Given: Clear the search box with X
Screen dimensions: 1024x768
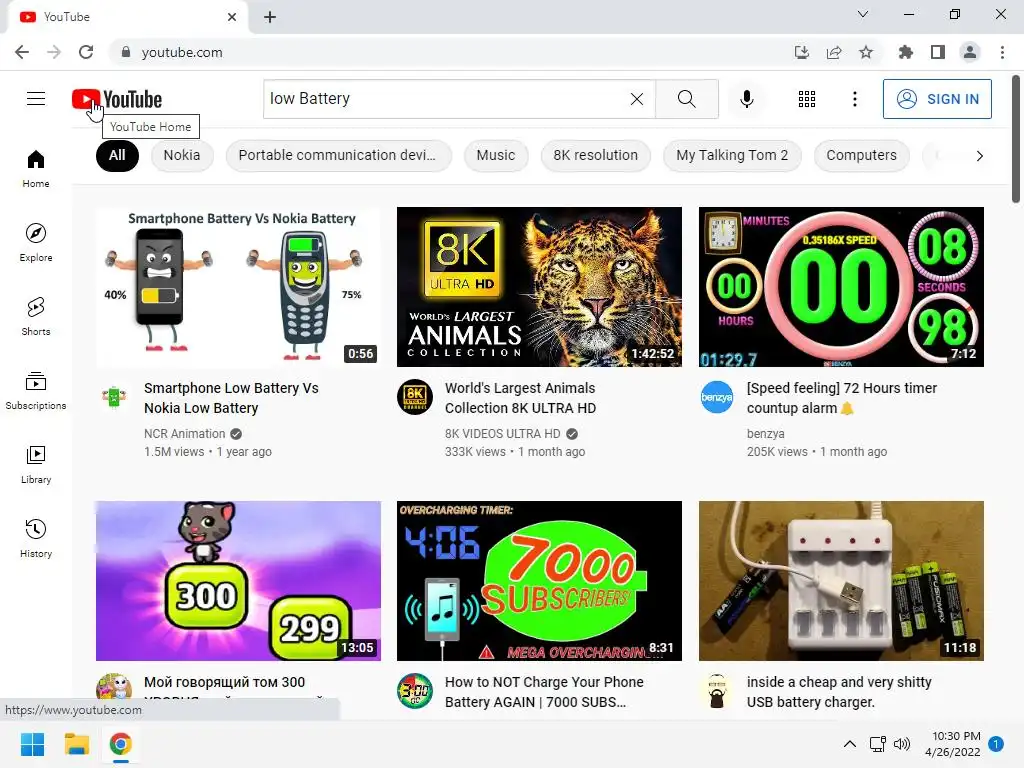Looking at the screenshot, I should click(637, 99).
